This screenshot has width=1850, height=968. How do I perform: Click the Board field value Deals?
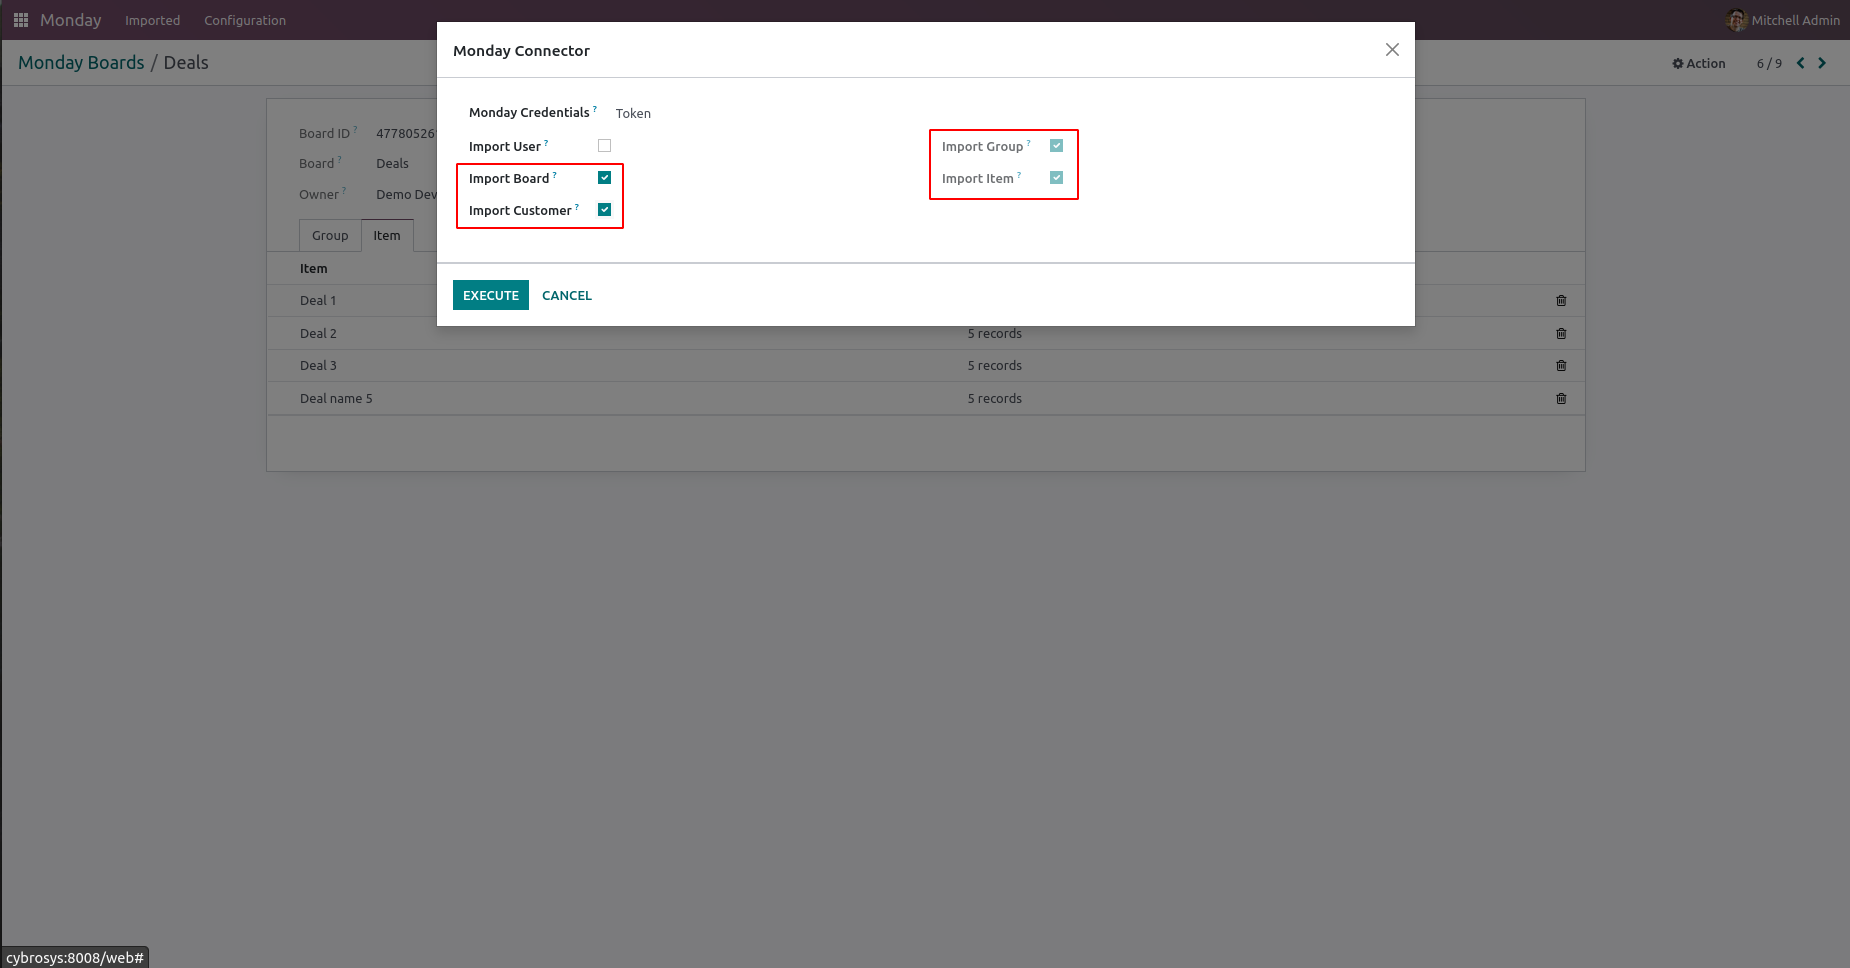click(x=392, y=164)
